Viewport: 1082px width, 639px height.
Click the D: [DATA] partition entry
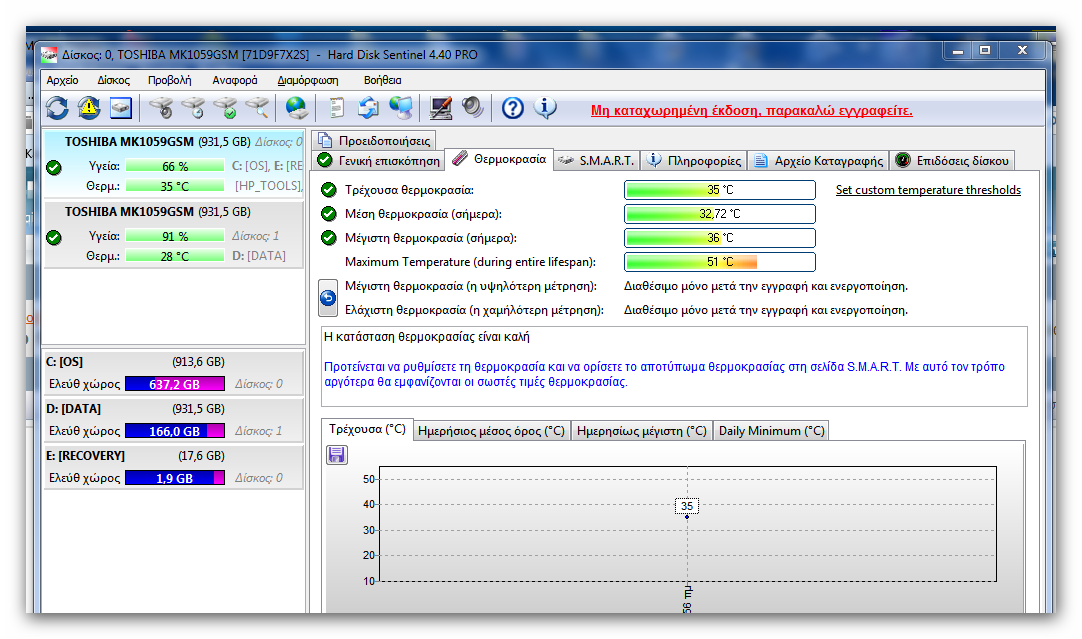174,420
